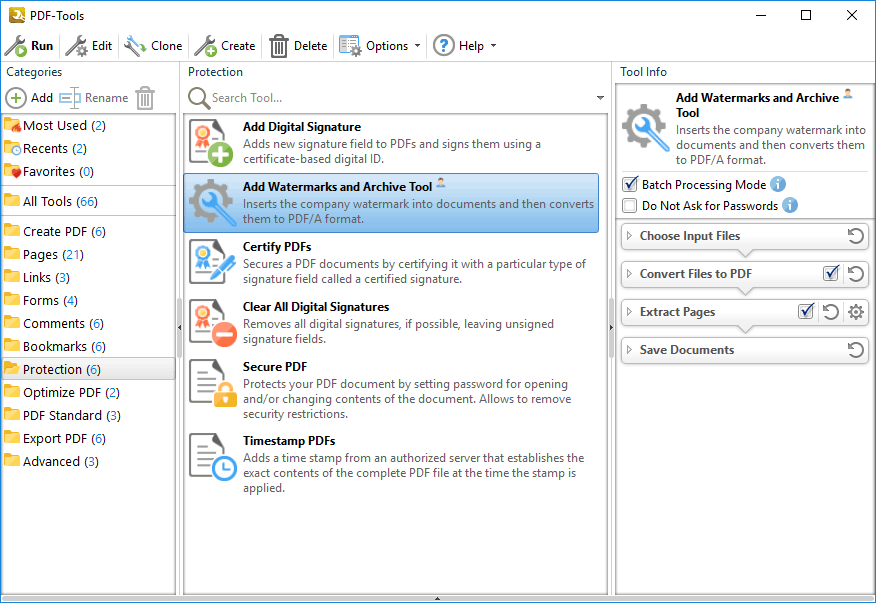Toggle Batch Processing Mode checkbox

(x=630, y=184)
